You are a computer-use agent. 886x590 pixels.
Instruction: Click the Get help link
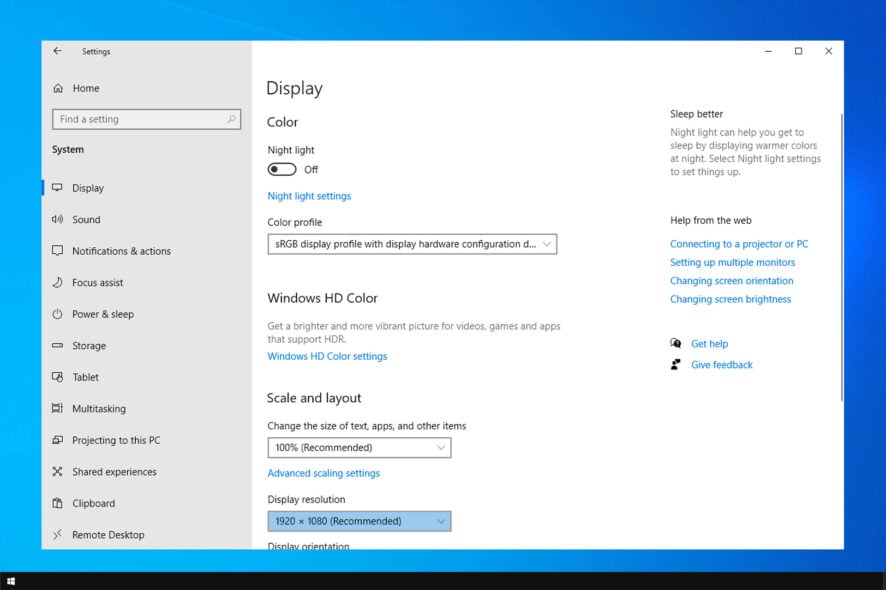pyautogui.click(x=709, y=344)
